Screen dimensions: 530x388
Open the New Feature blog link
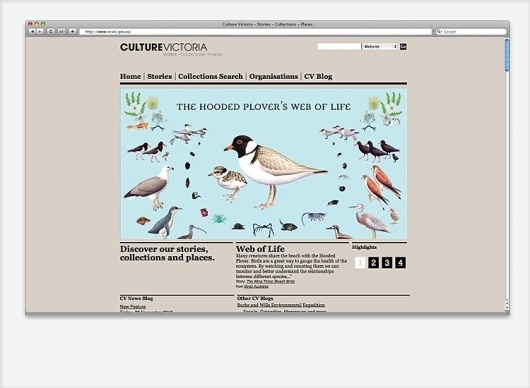coord(133,307)
